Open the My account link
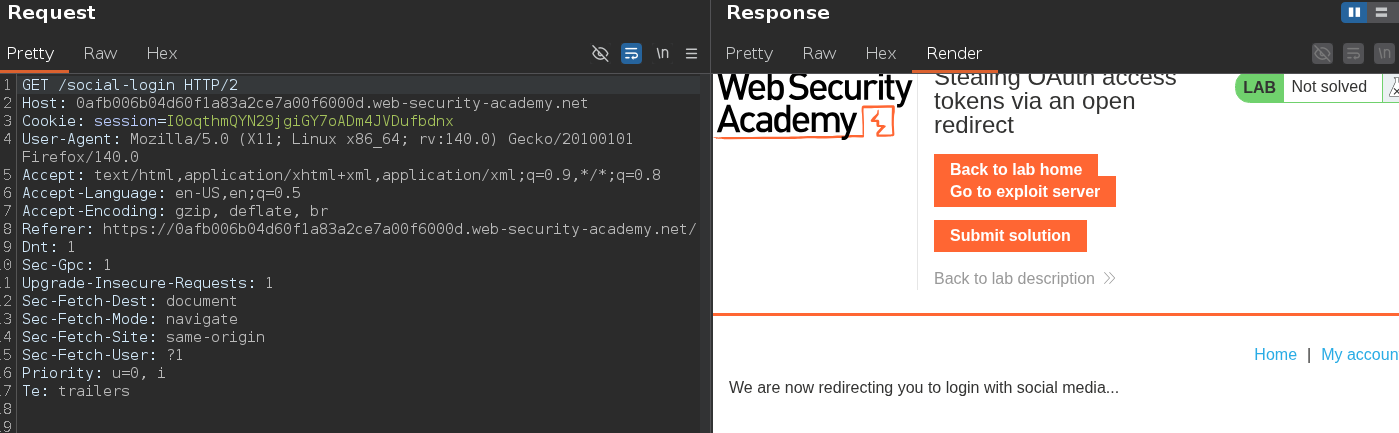The image size is (1399, 433). (x=1360, y=354)
